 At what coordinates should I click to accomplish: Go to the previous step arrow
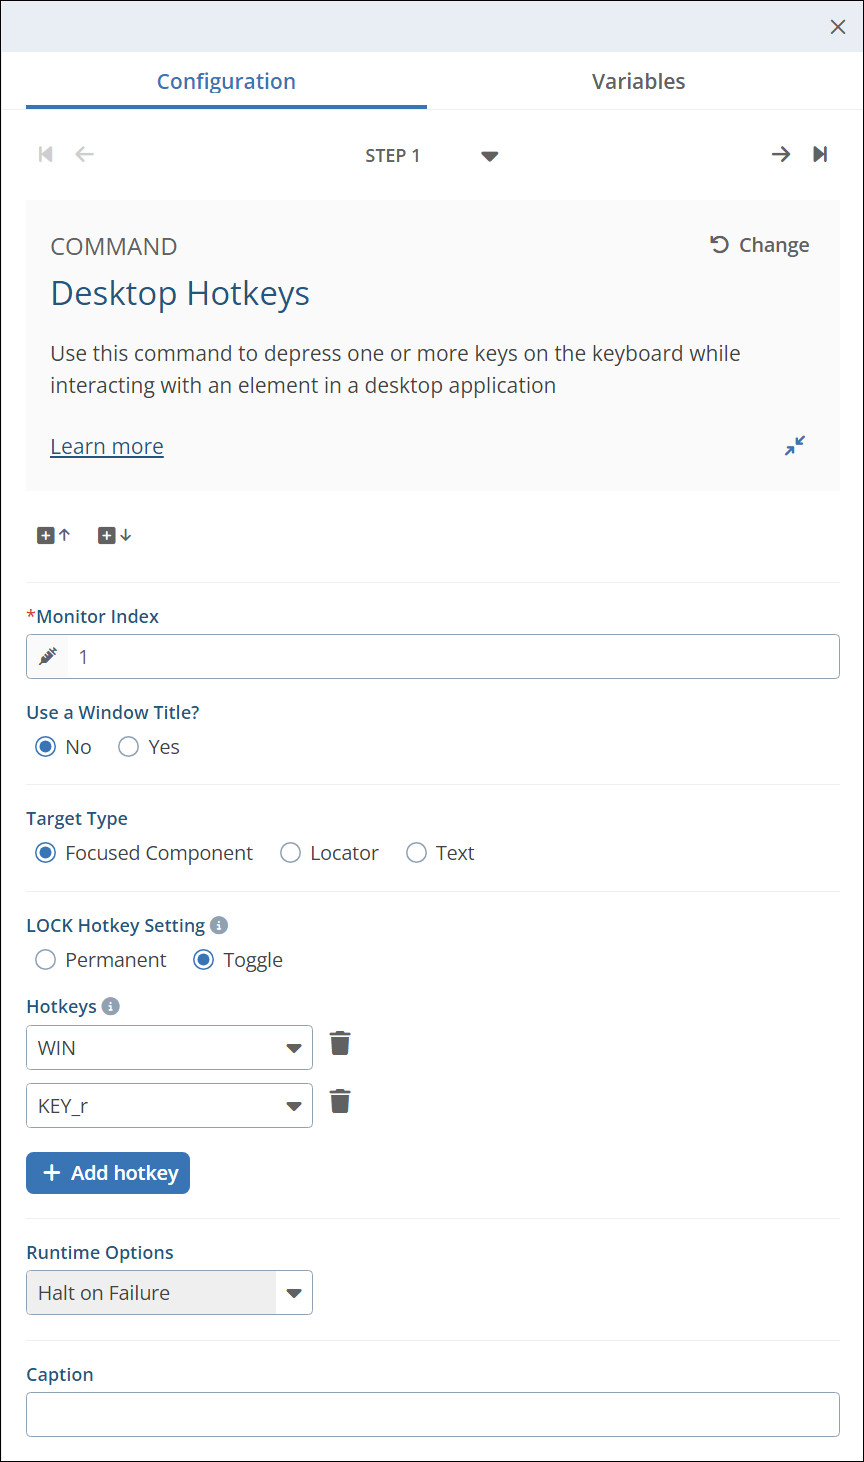coord(85,154)
